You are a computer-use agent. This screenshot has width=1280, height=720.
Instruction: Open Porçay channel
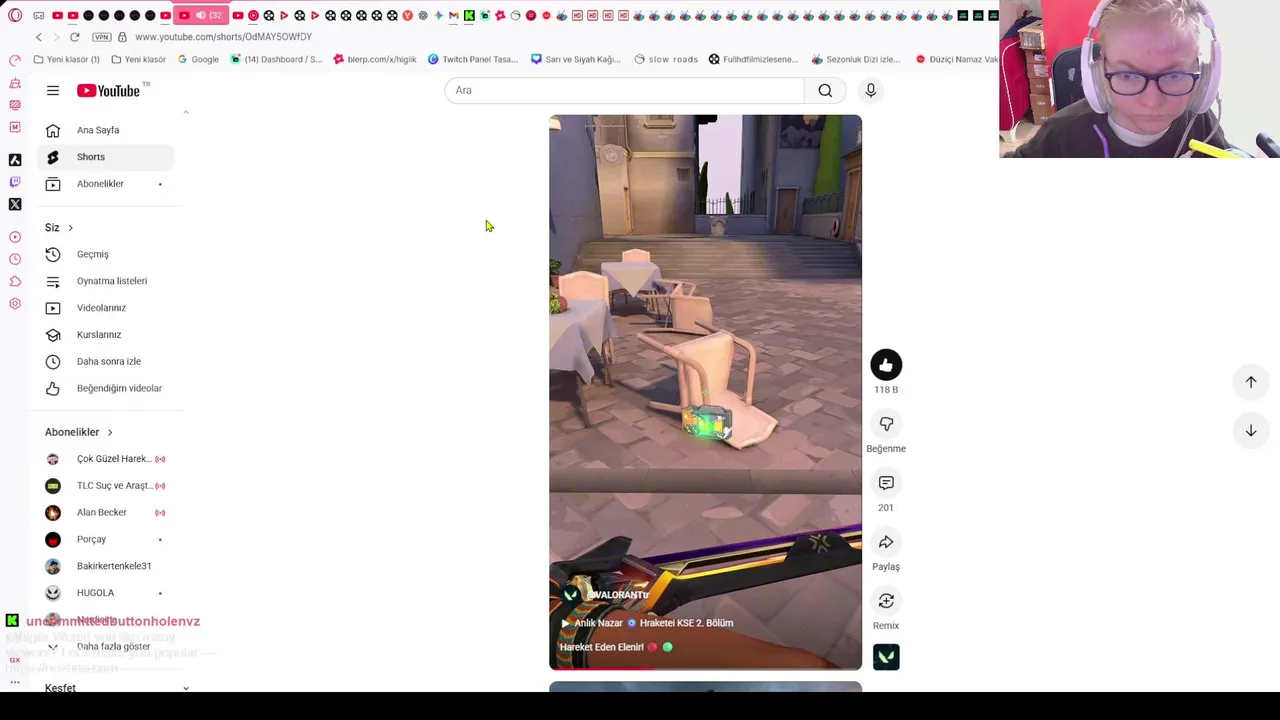pos(105,539)
